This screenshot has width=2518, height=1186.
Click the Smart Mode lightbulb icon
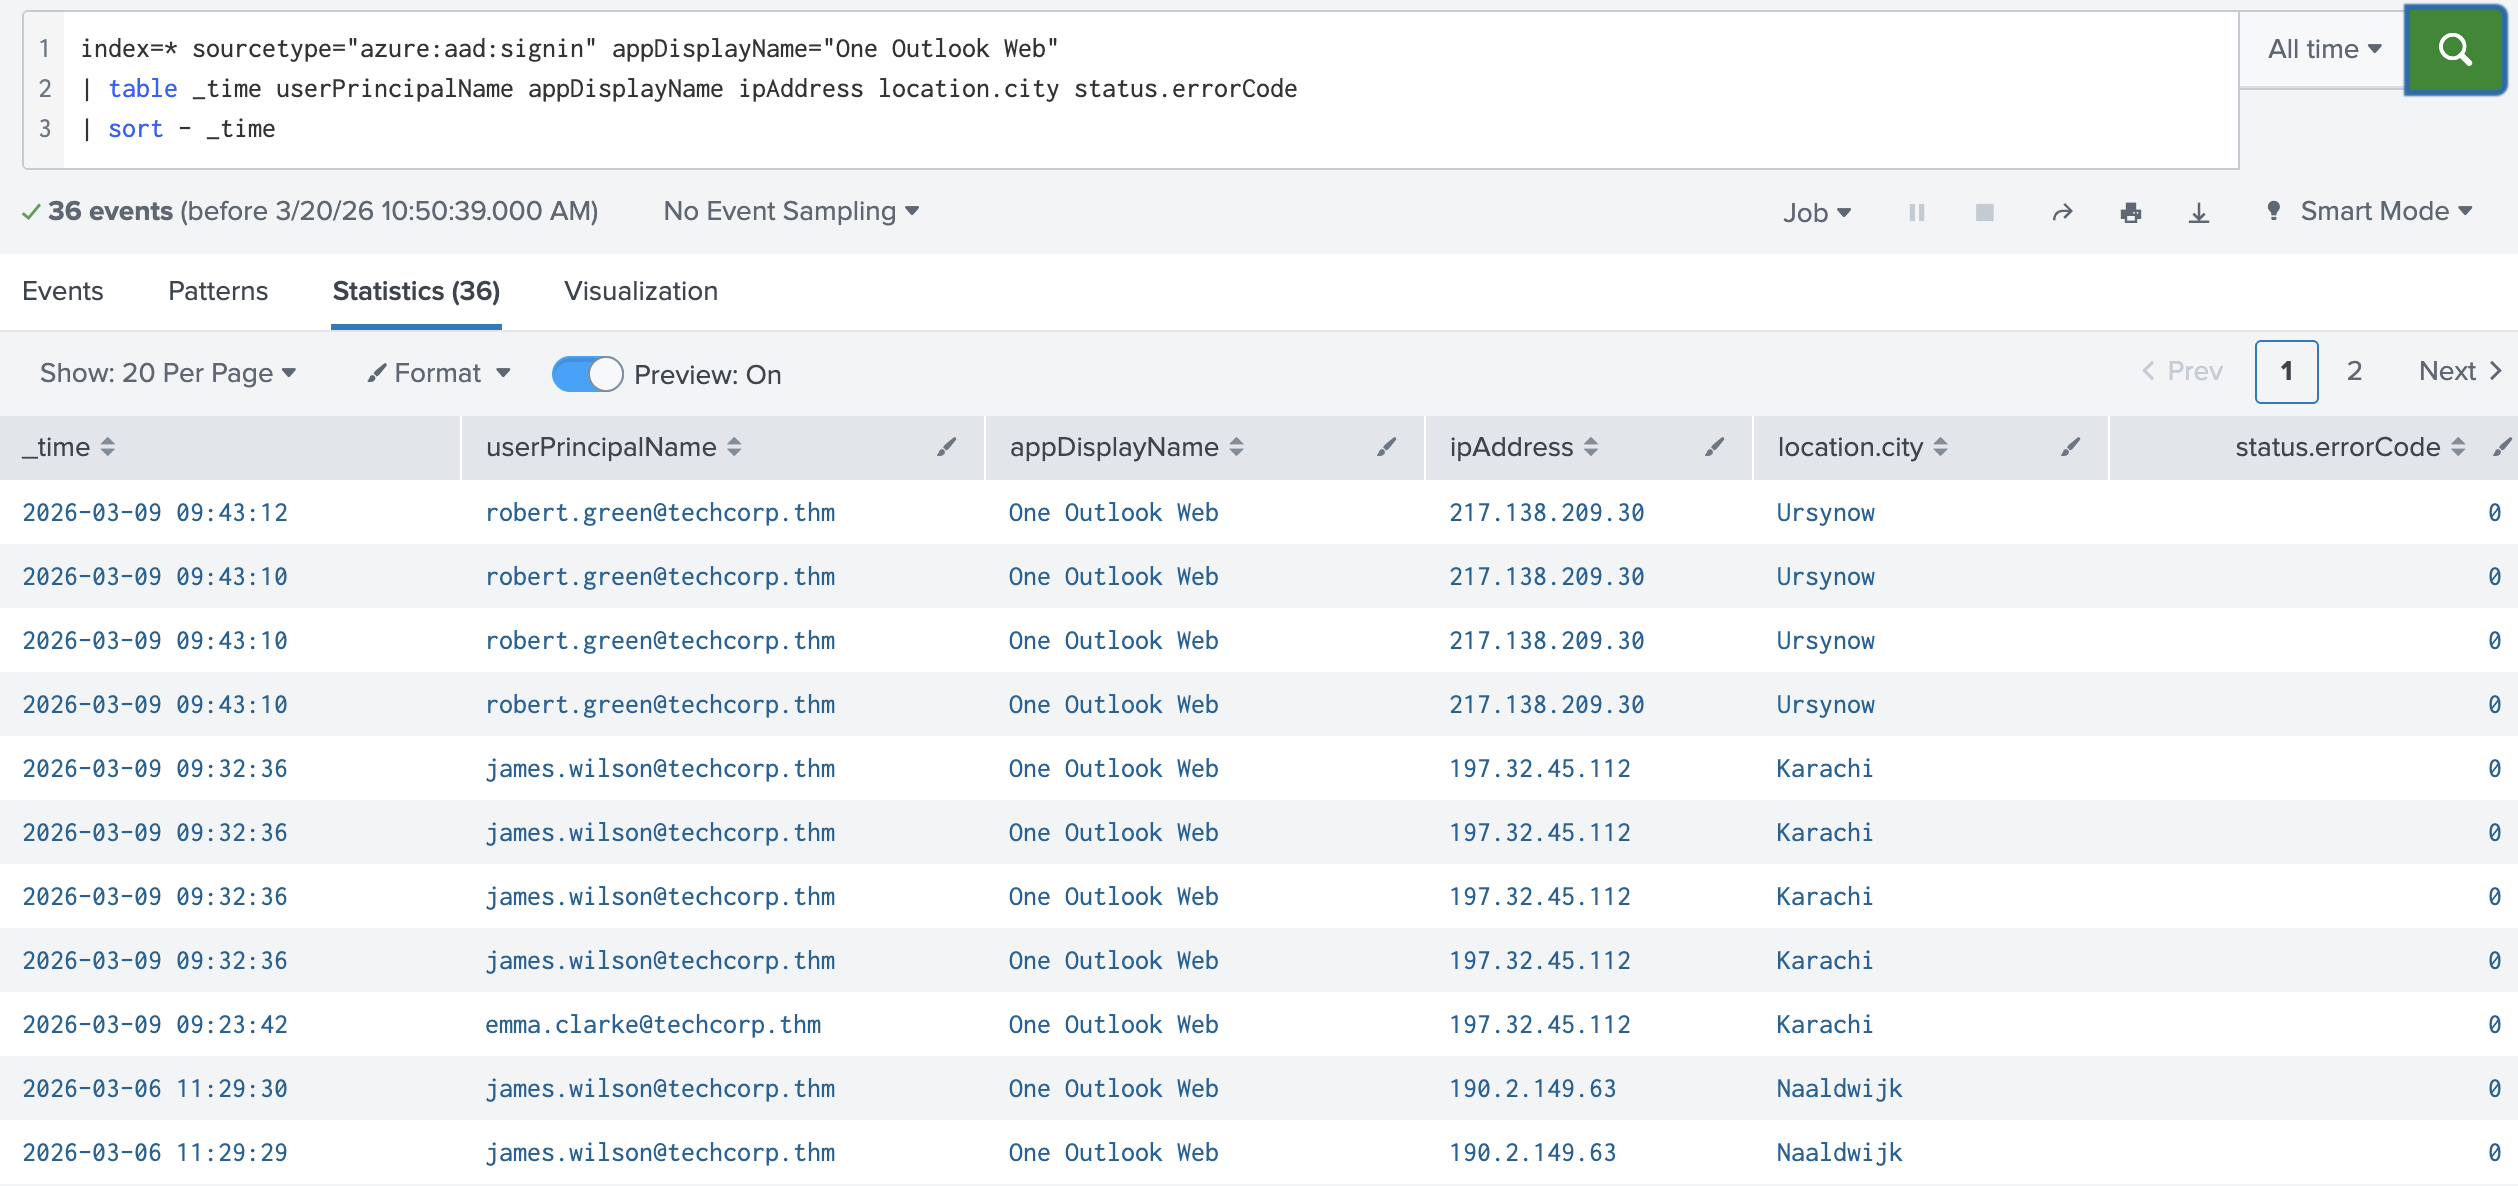pyautogui.click(x=2274, y=211)
